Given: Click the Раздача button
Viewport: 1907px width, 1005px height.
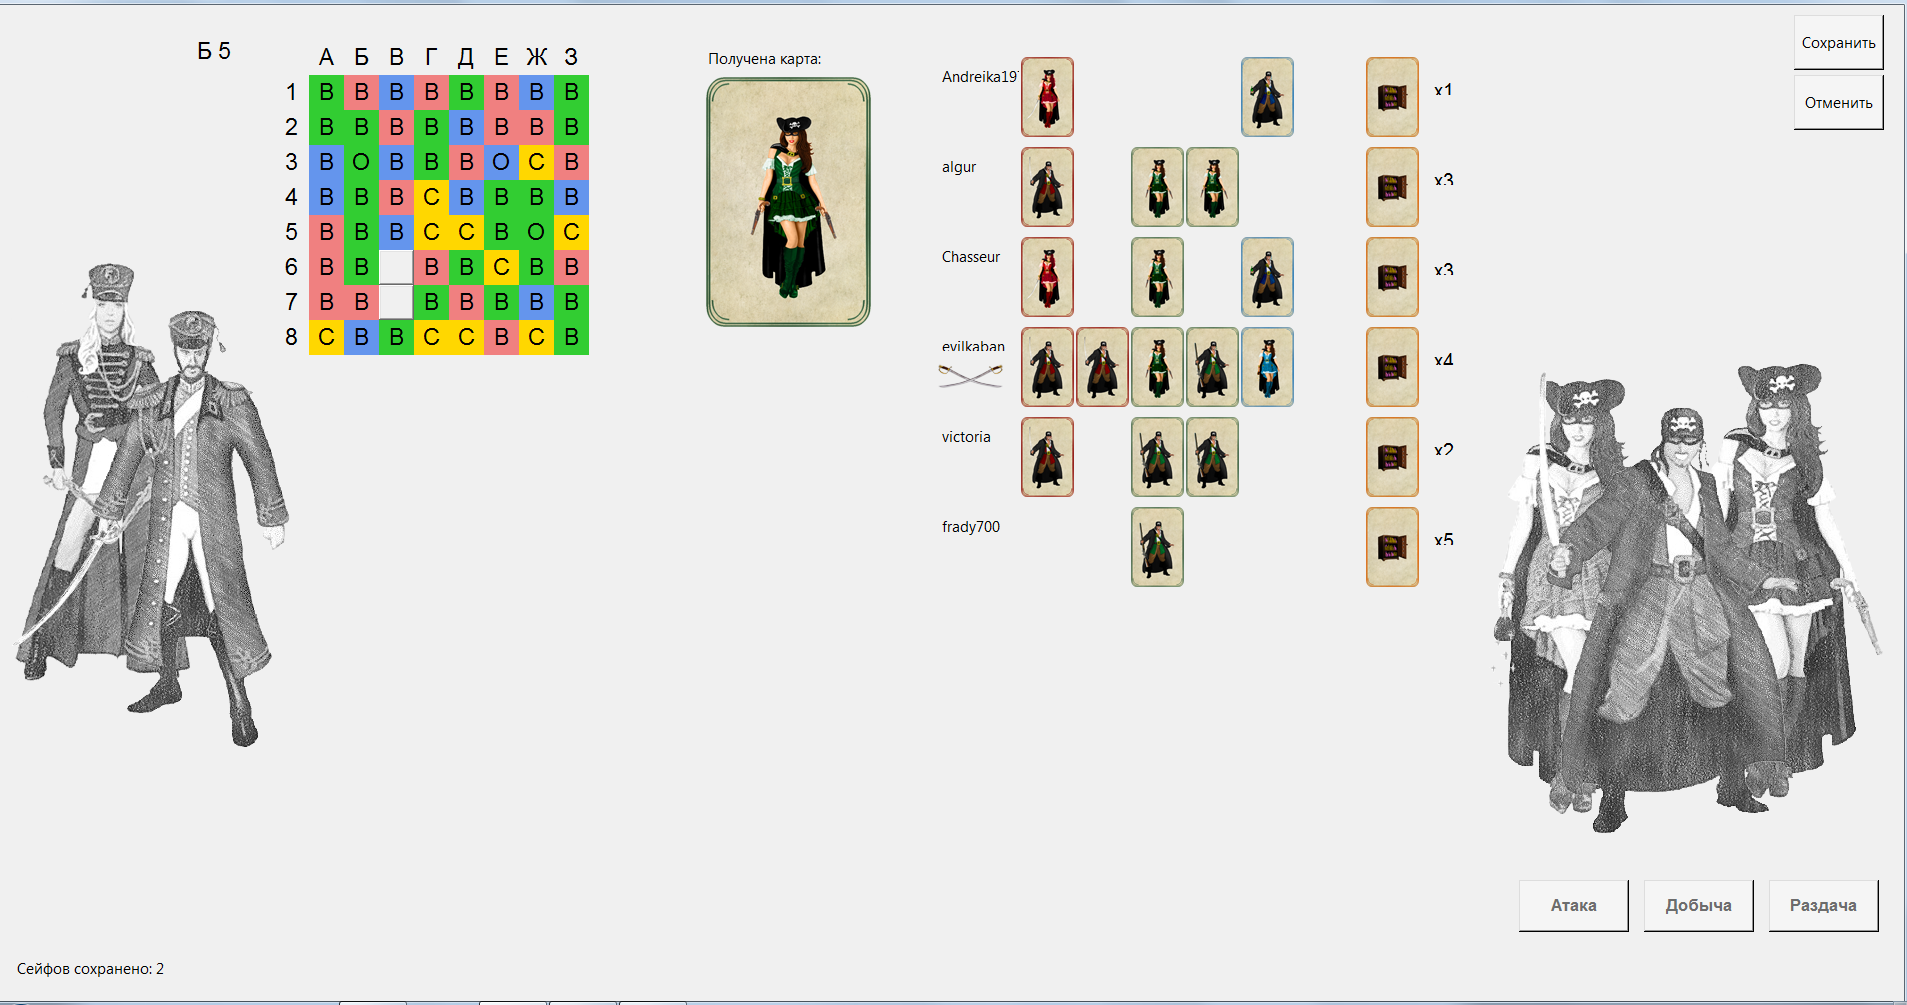Looking at the screenshot, I should pyautogui.click(x=1823, y=905).
